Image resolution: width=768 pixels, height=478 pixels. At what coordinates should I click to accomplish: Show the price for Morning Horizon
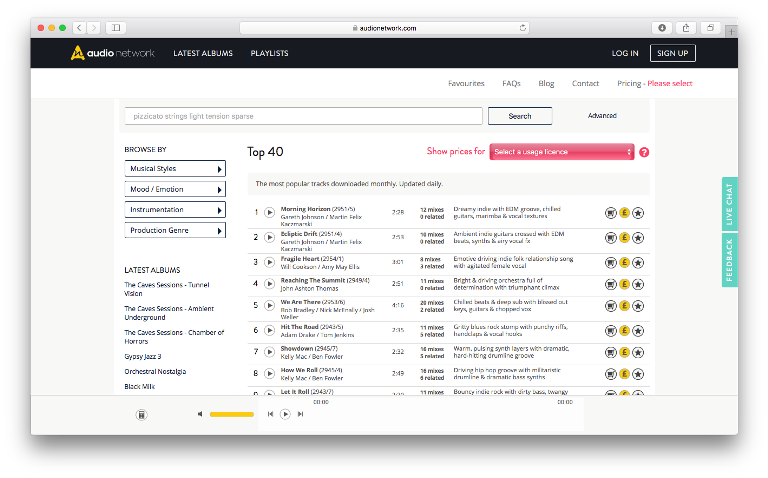pyautogui.click(x=624, y=213)
